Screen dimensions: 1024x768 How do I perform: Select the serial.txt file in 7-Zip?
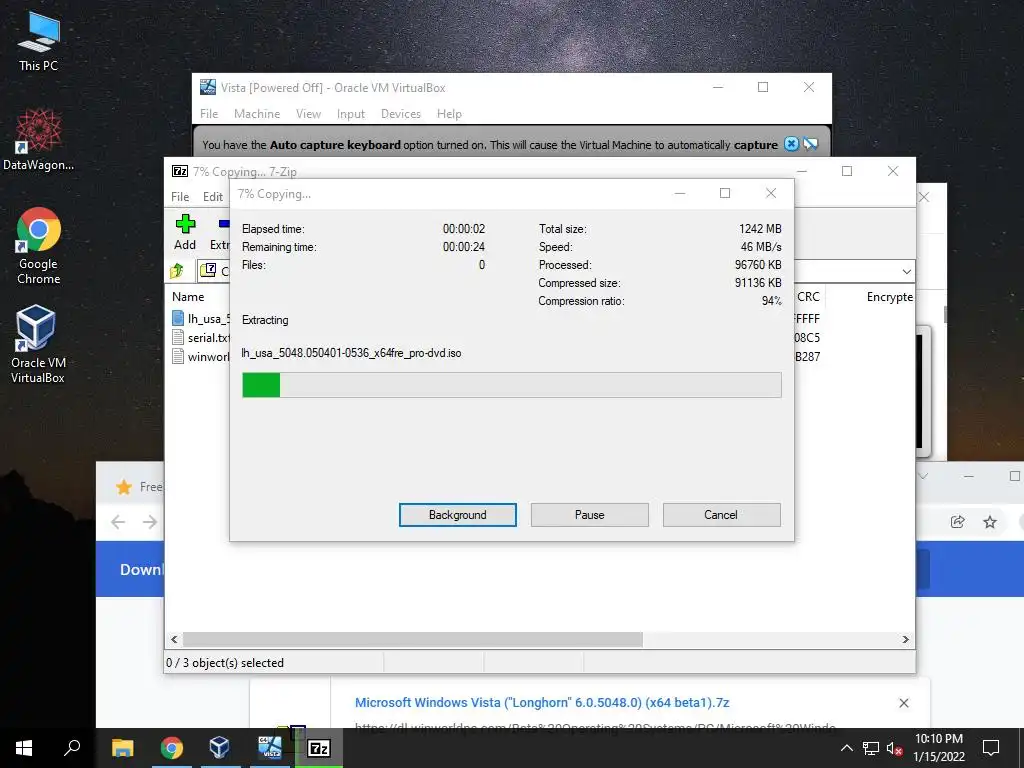[x=200, y=338]
